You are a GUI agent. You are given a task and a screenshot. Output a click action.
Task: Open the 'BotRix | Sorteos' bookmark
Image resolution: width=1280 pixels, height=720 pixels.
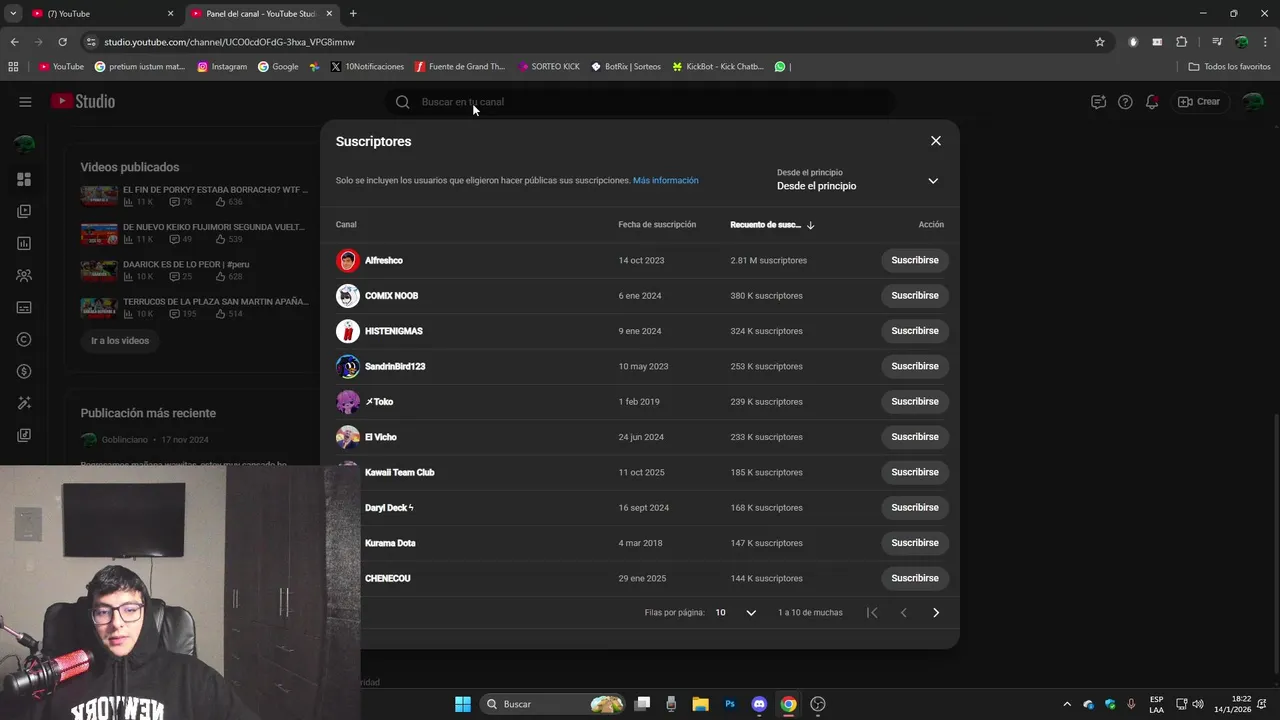pyautogui.click(x=626, y=66)
